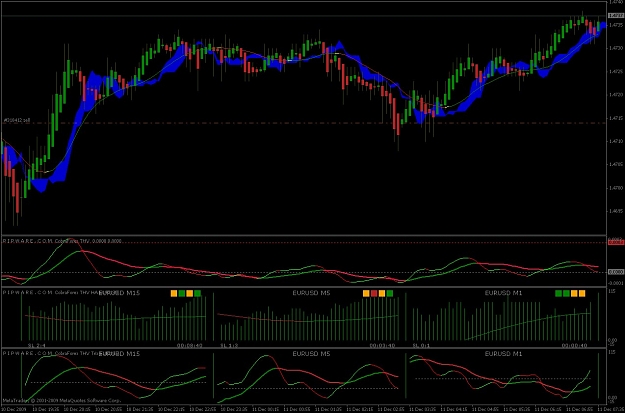Click the 1.4720 price level on the axis
Screen dimensions: 625x413
(x=615, y=95)
